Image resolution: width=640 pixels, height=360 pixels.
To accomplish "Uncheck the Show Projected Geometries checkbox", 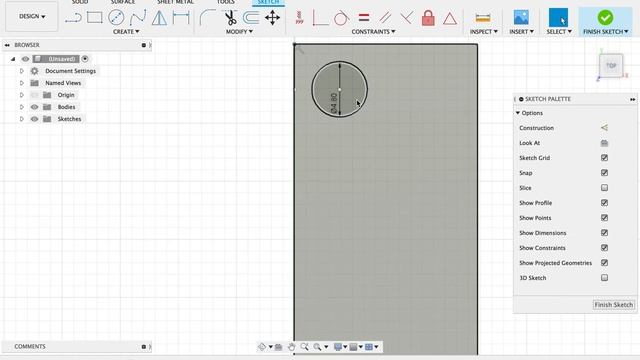I will tap(604, 263).
